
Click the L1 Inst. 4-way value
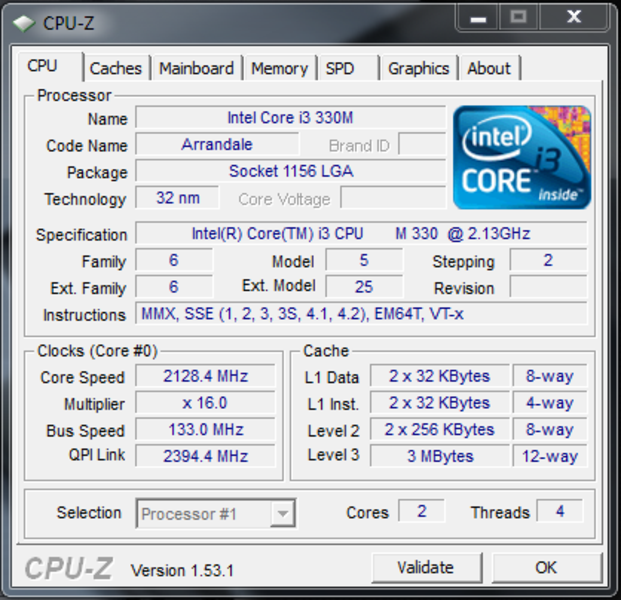pos(550,403)
